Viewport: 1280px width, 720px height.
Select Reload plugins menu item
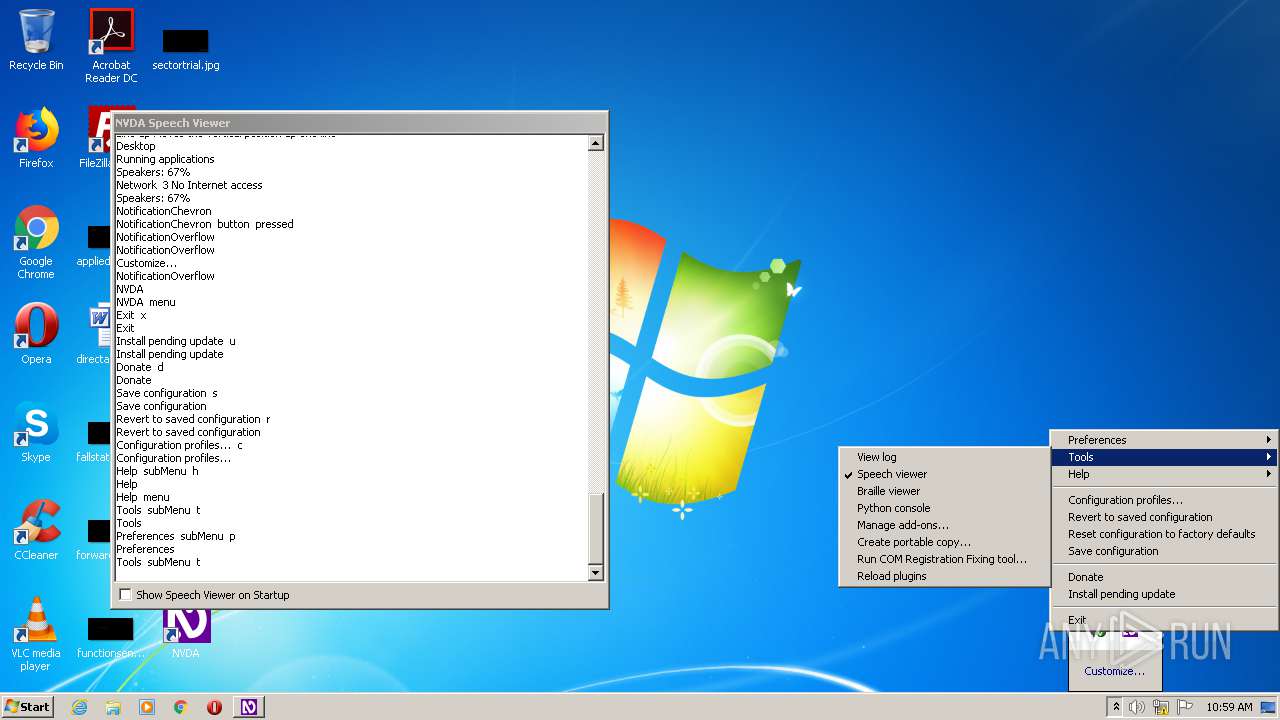[943, 576]
